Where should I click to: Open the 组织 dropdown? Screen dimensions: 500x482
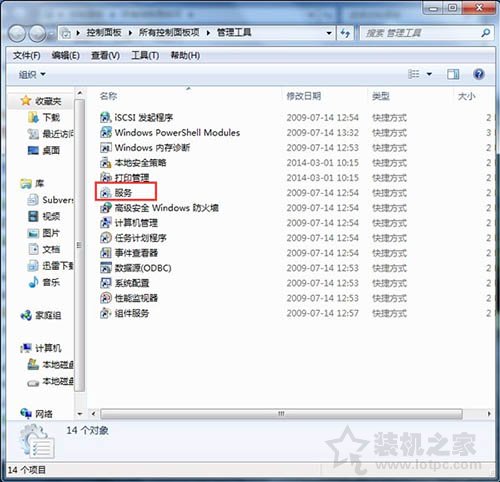32,74
